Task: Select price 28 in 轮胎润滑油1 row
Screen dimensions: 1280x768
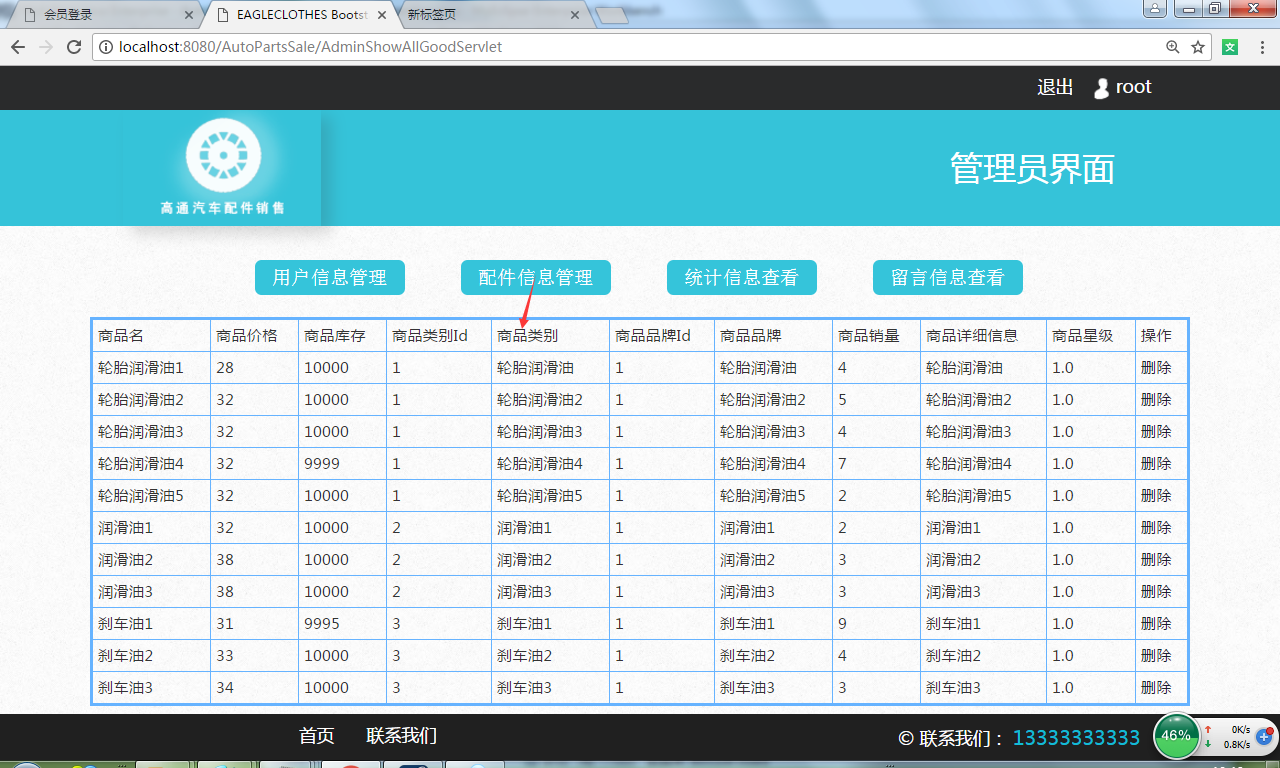Action: [254, 368]
